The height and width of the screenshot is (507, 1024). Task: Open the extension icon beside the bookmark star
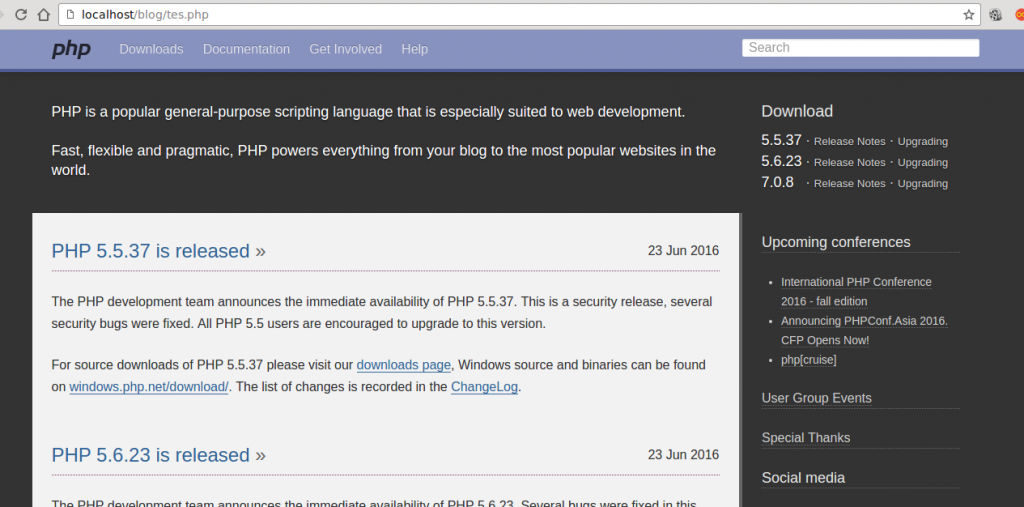995,15
